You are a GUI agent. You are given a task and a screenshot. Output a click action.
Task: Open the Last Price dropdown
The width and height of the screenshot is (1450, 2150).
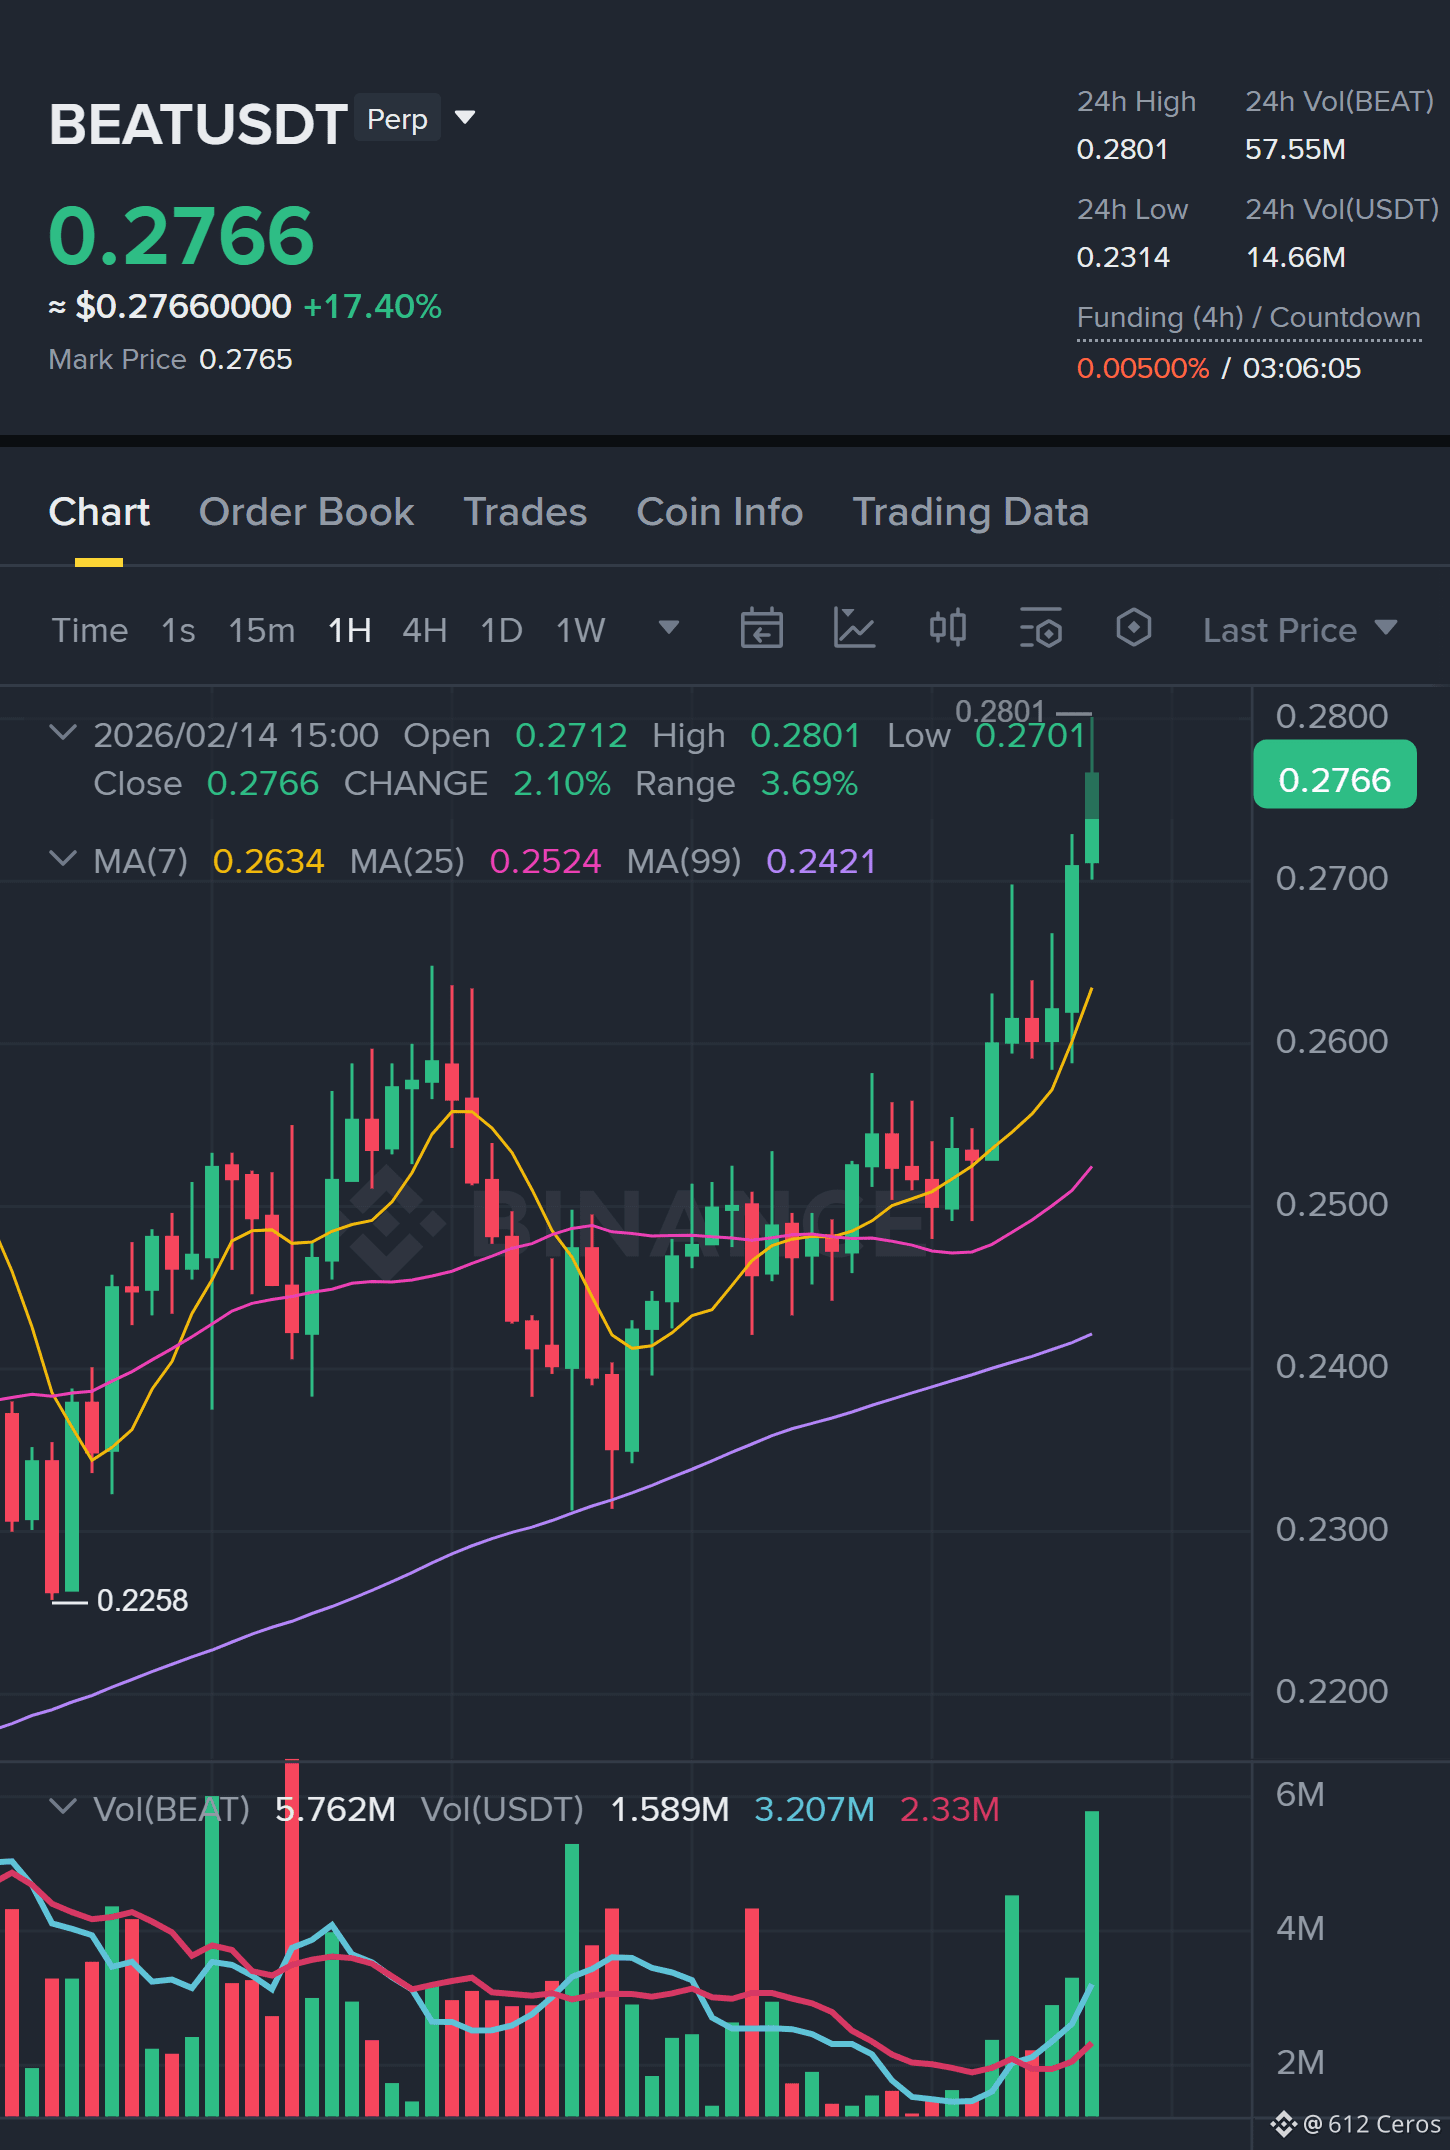(1300, 630)
